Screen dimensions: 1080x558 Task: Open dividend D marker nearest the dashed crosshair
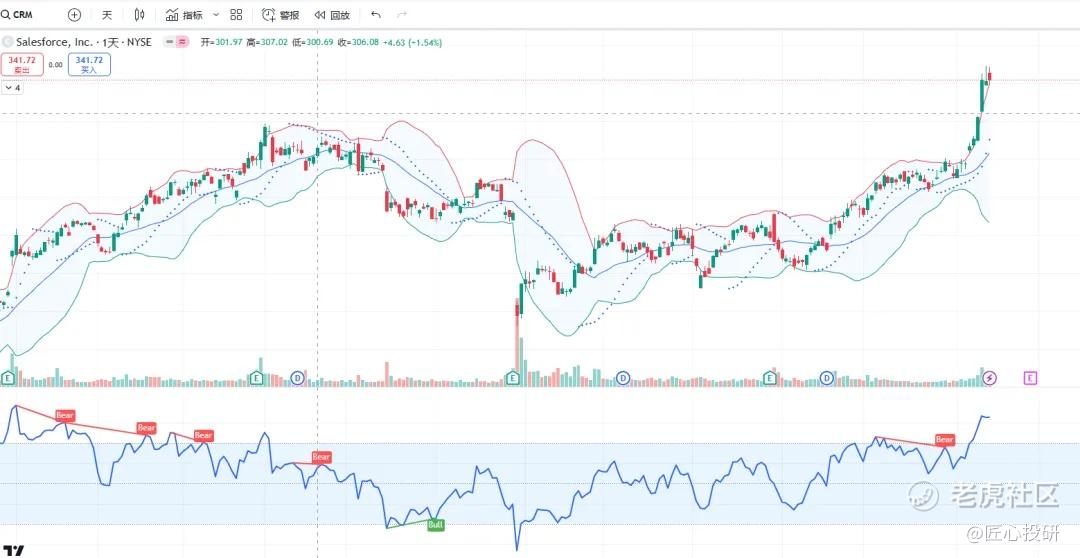pos(298,378)
